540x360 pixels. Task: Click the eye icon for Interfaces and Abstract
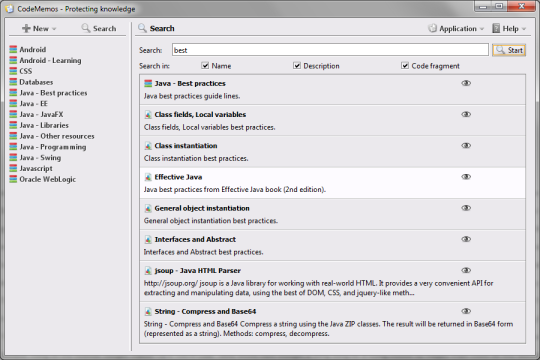pos(466,239)
